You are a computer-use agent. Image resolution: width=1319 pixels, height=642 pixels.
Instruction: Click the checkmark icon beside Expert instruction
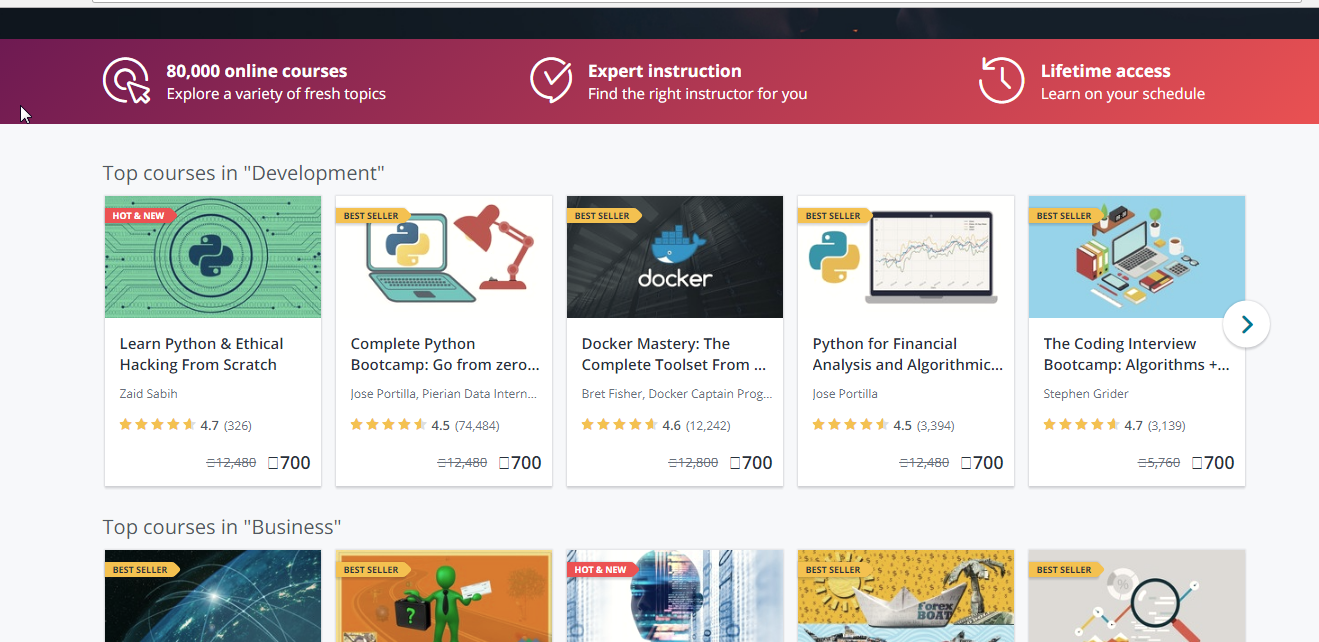pos(551,81)
